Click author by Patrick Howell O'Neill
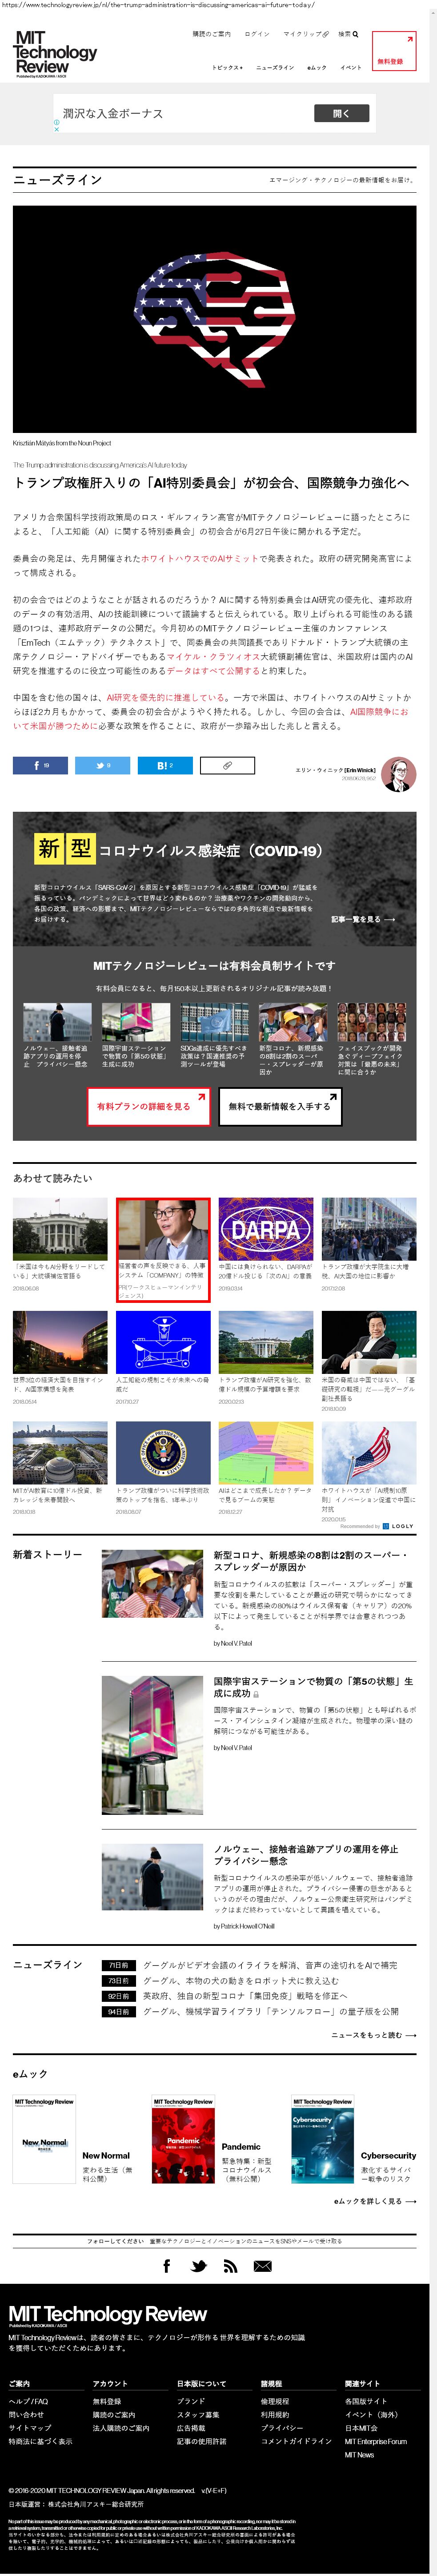Screen dimensions: 437x2576 244,1926
